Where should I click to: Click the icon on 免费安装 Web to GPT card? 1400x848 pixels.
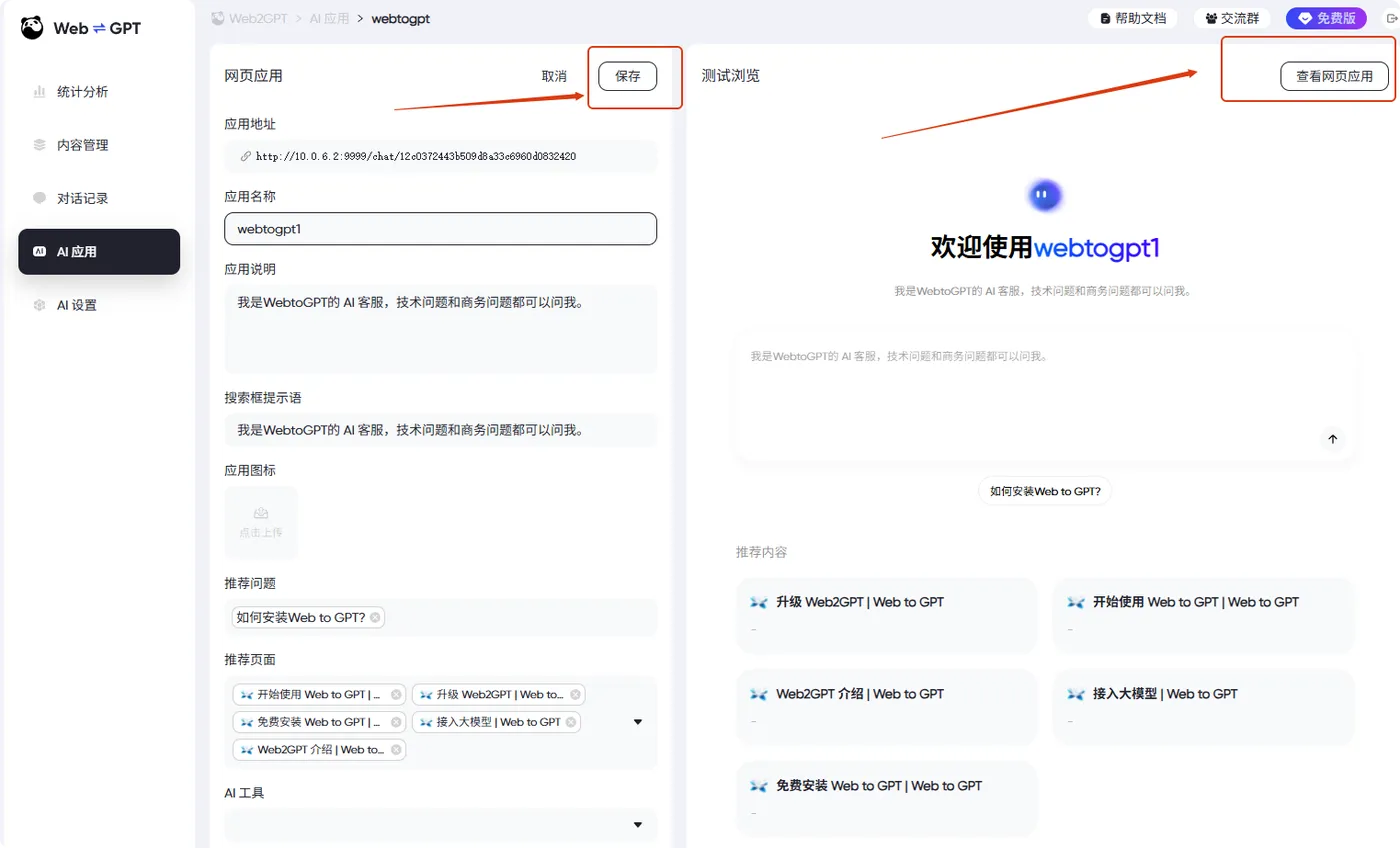(759, 786)
